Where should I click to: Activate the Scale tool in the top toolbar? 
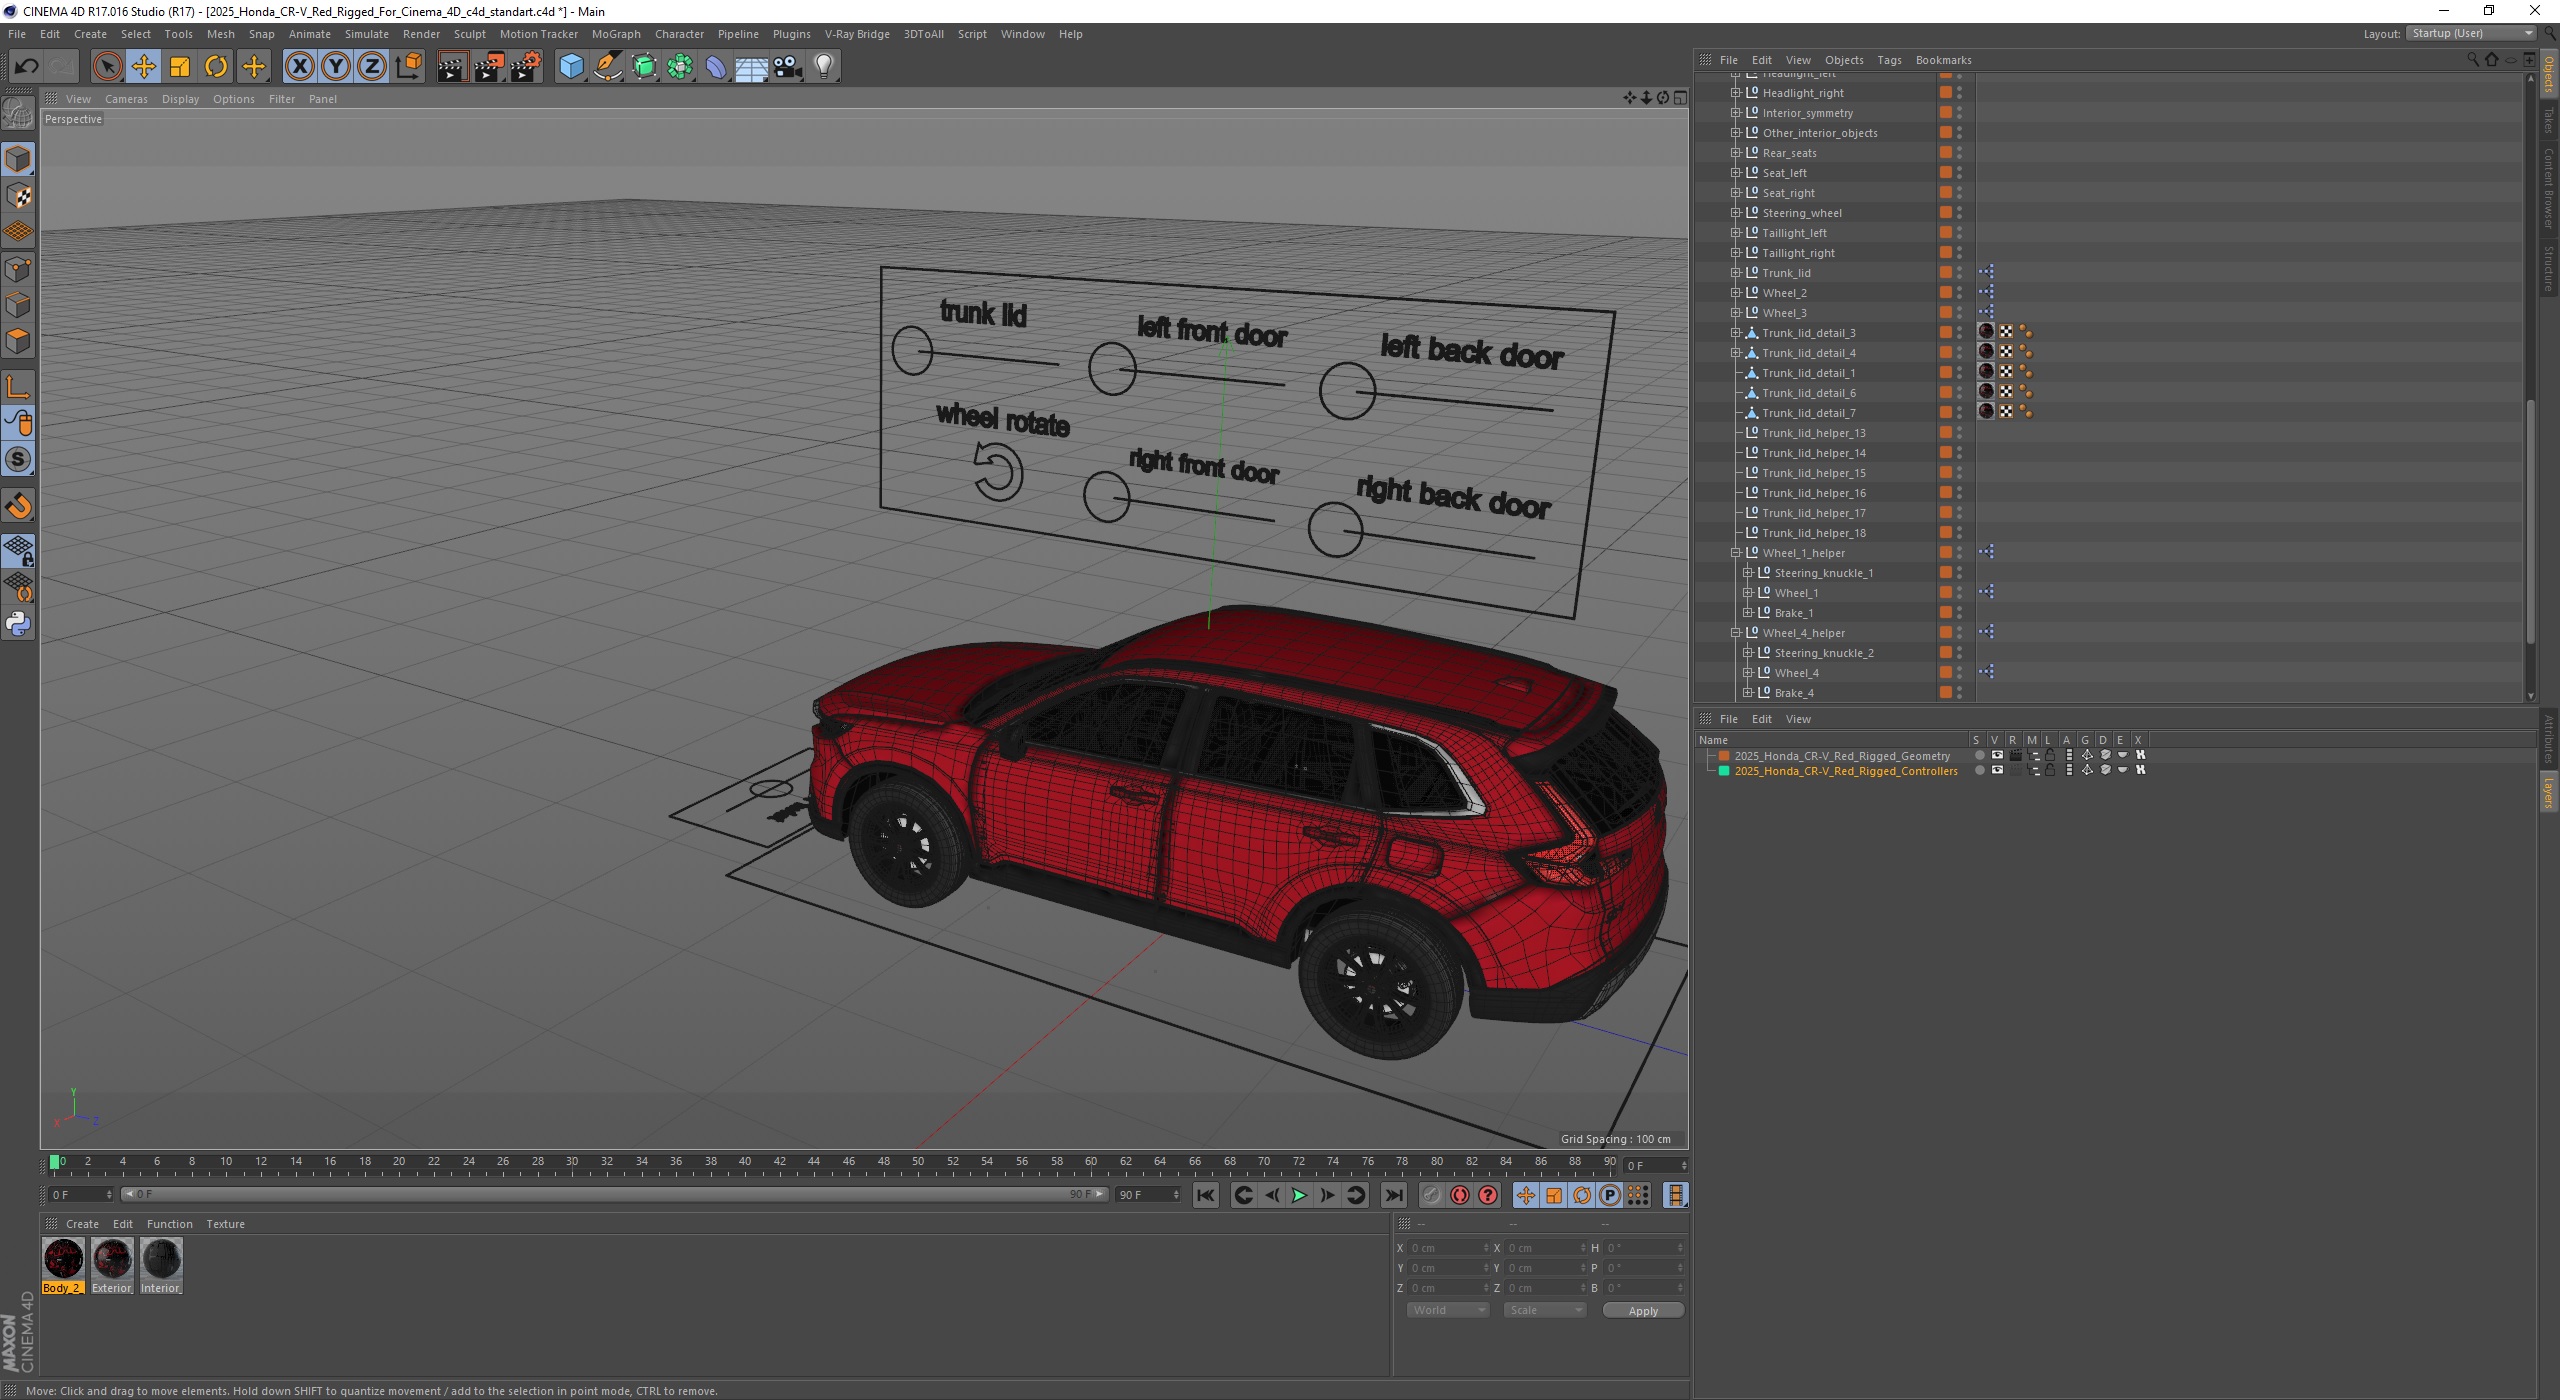click(x=180, y=67)
